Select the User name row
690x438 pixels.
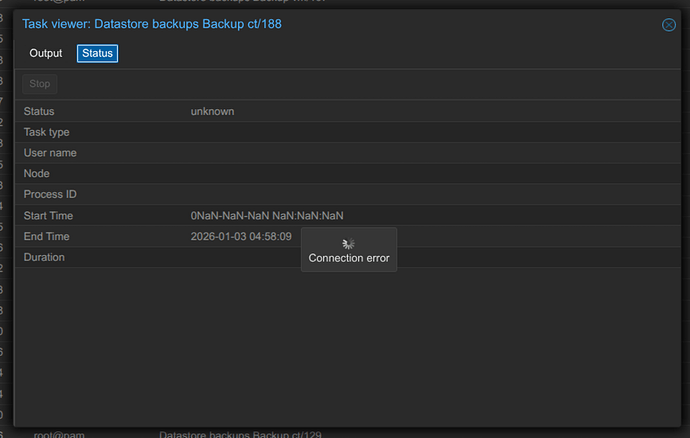(50, 153)
